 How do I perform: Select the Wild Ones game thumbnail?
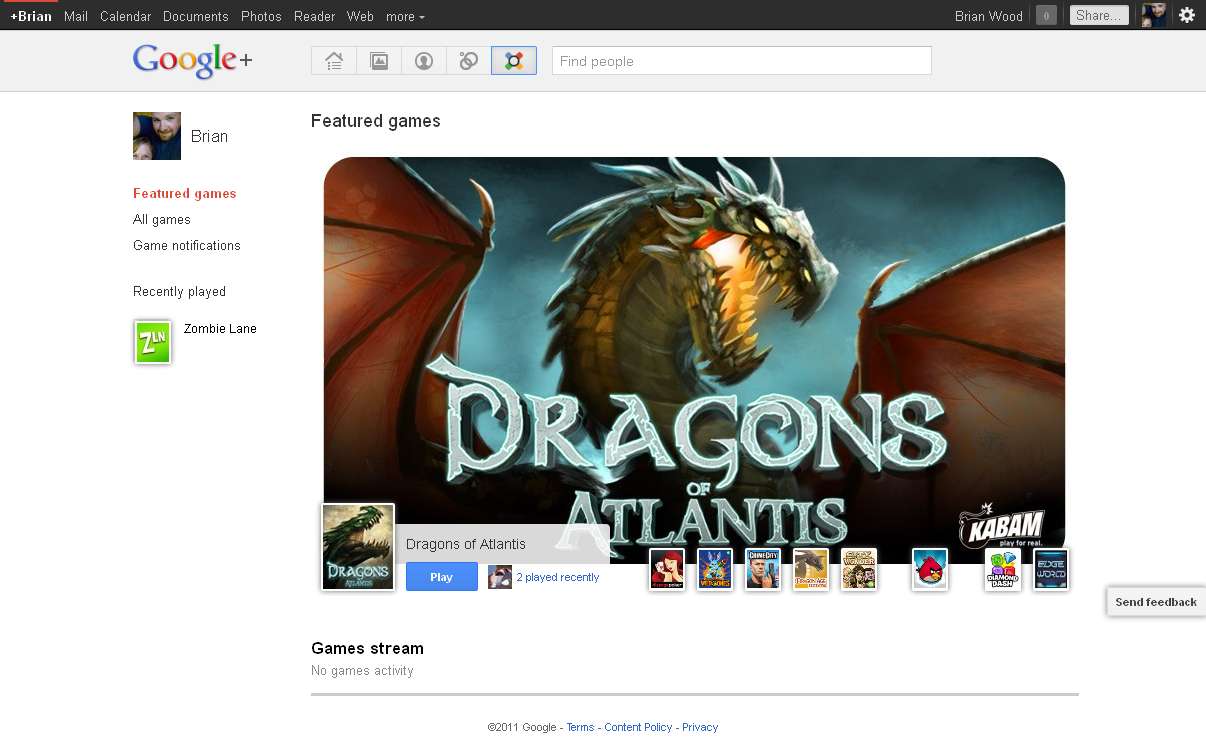(x=715, y=569)
